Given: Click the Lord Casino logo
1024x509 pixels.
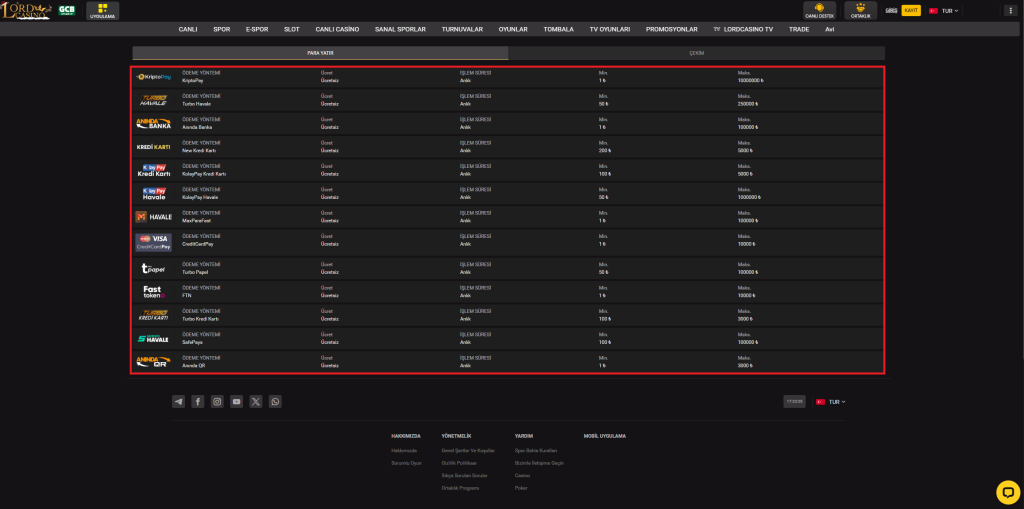Looking at the screenshot, I should [25, 10].
